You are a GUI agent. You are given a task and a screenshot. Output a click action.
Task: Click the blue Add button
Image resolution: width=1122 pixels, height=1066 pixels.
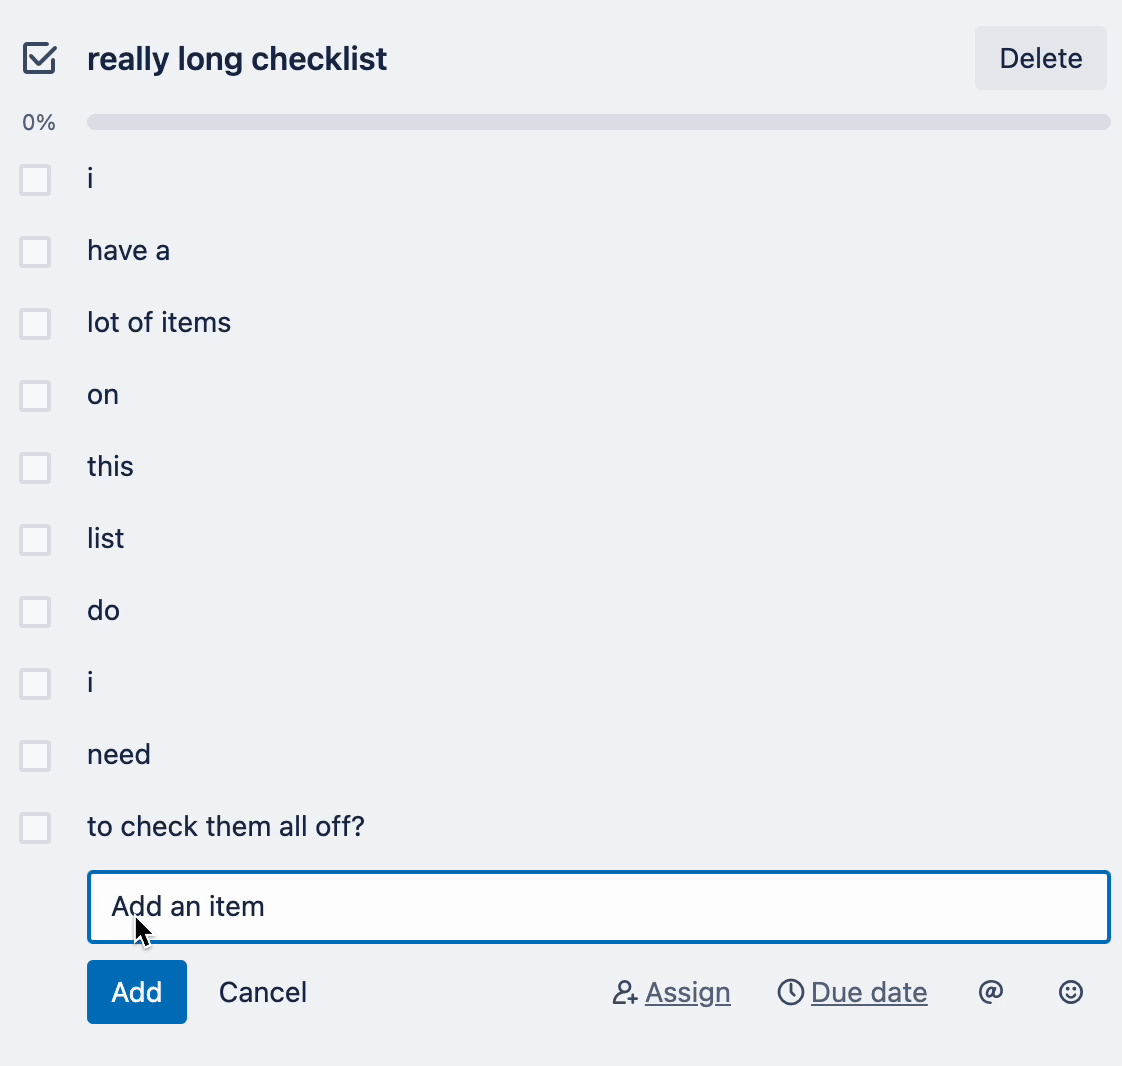[x=137, y=992]
